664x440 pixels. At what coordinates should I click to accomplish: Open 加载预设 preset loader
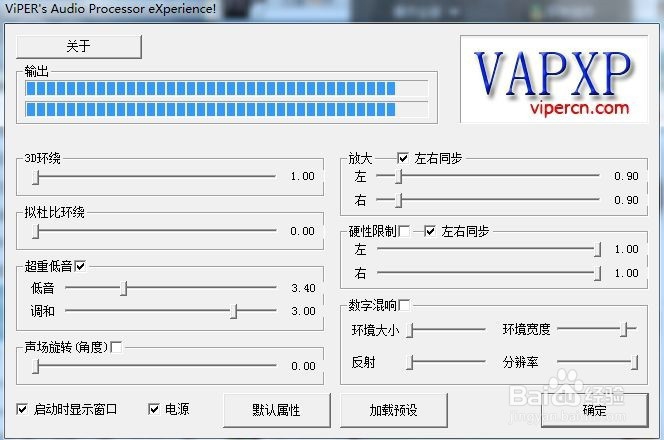[393, 410]
